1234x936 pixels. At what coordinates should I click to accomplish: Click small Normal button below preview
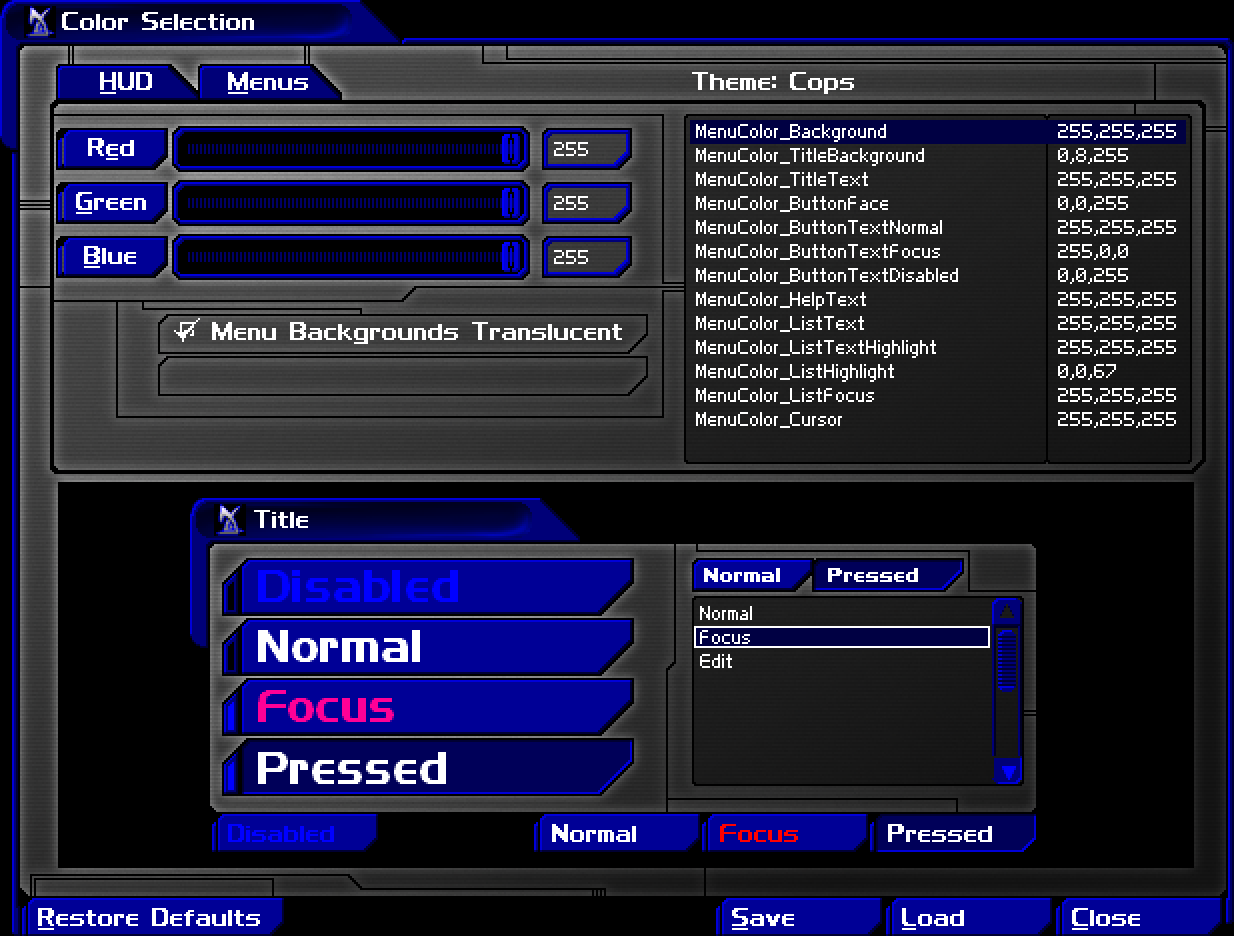617,833
